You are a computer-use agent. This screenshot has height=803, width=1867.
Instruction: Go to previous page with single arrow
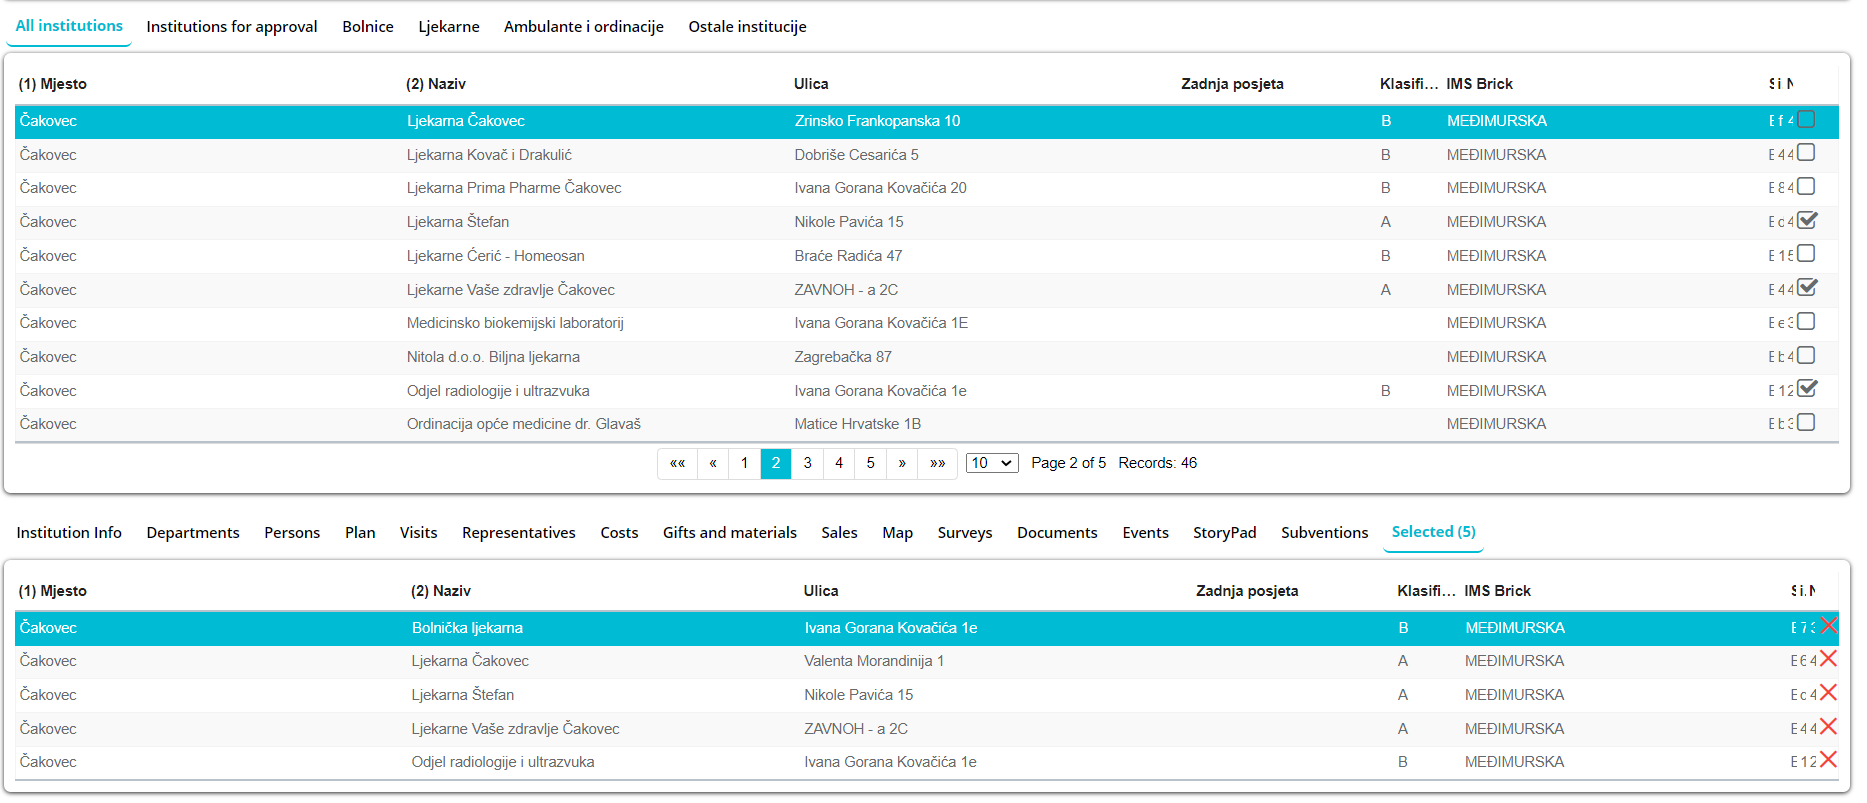click(x=713, y=463)
